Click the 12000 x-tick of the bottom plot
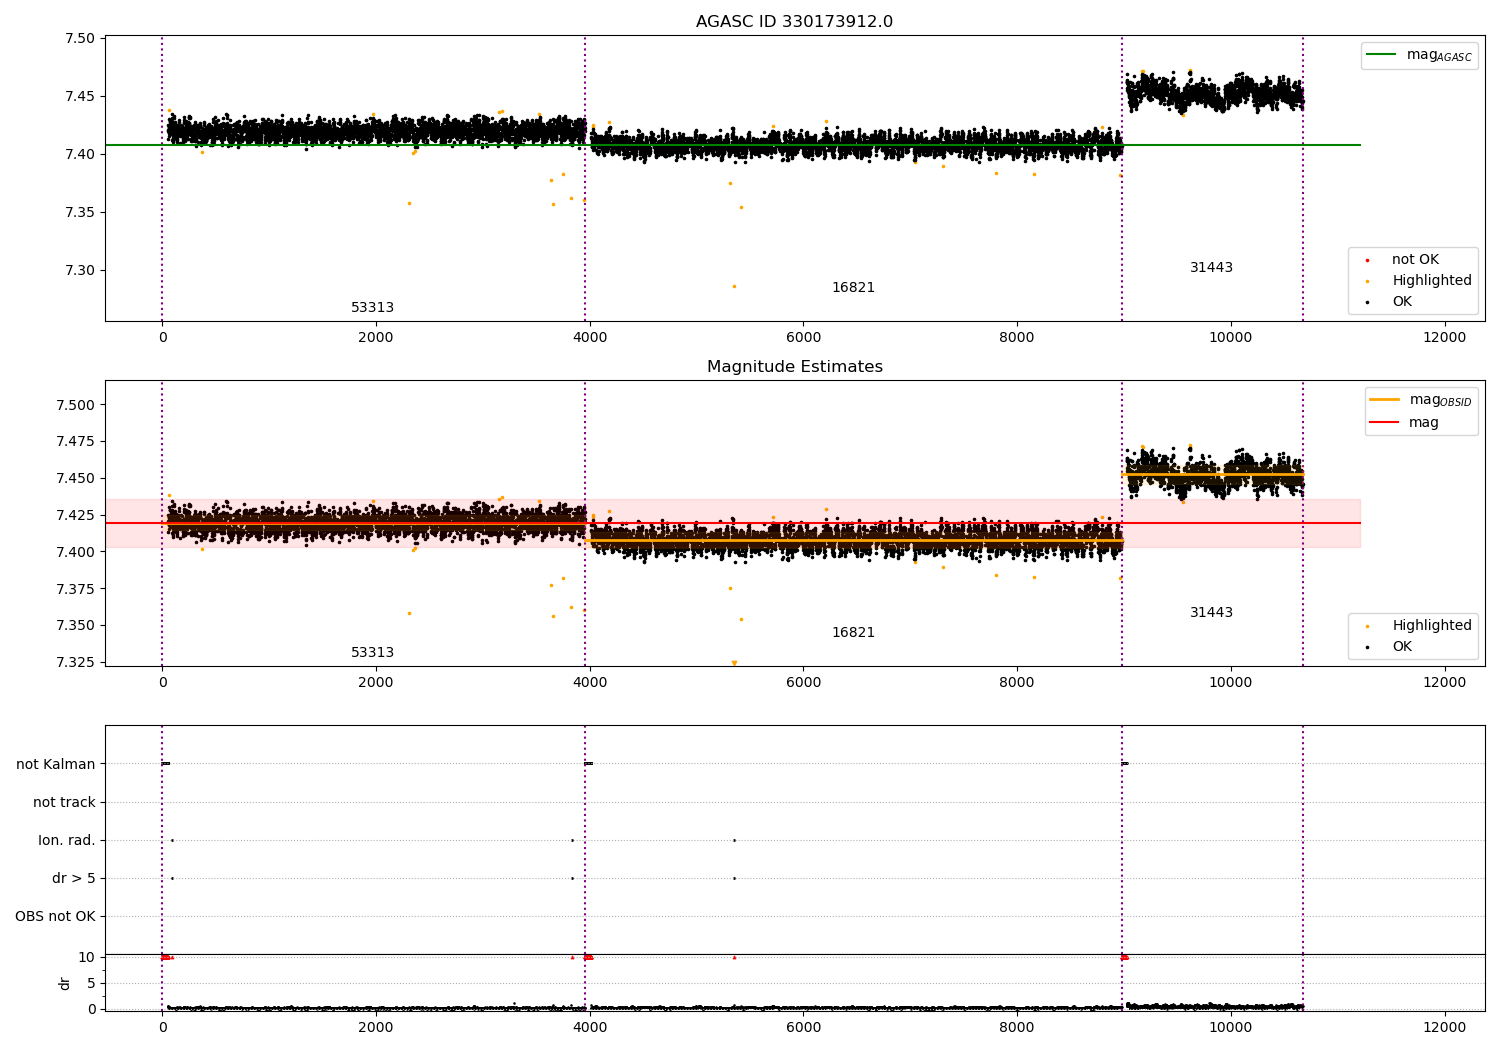The height and width of the screenshot is (1050, 1500). (x=1444, y=1027)
